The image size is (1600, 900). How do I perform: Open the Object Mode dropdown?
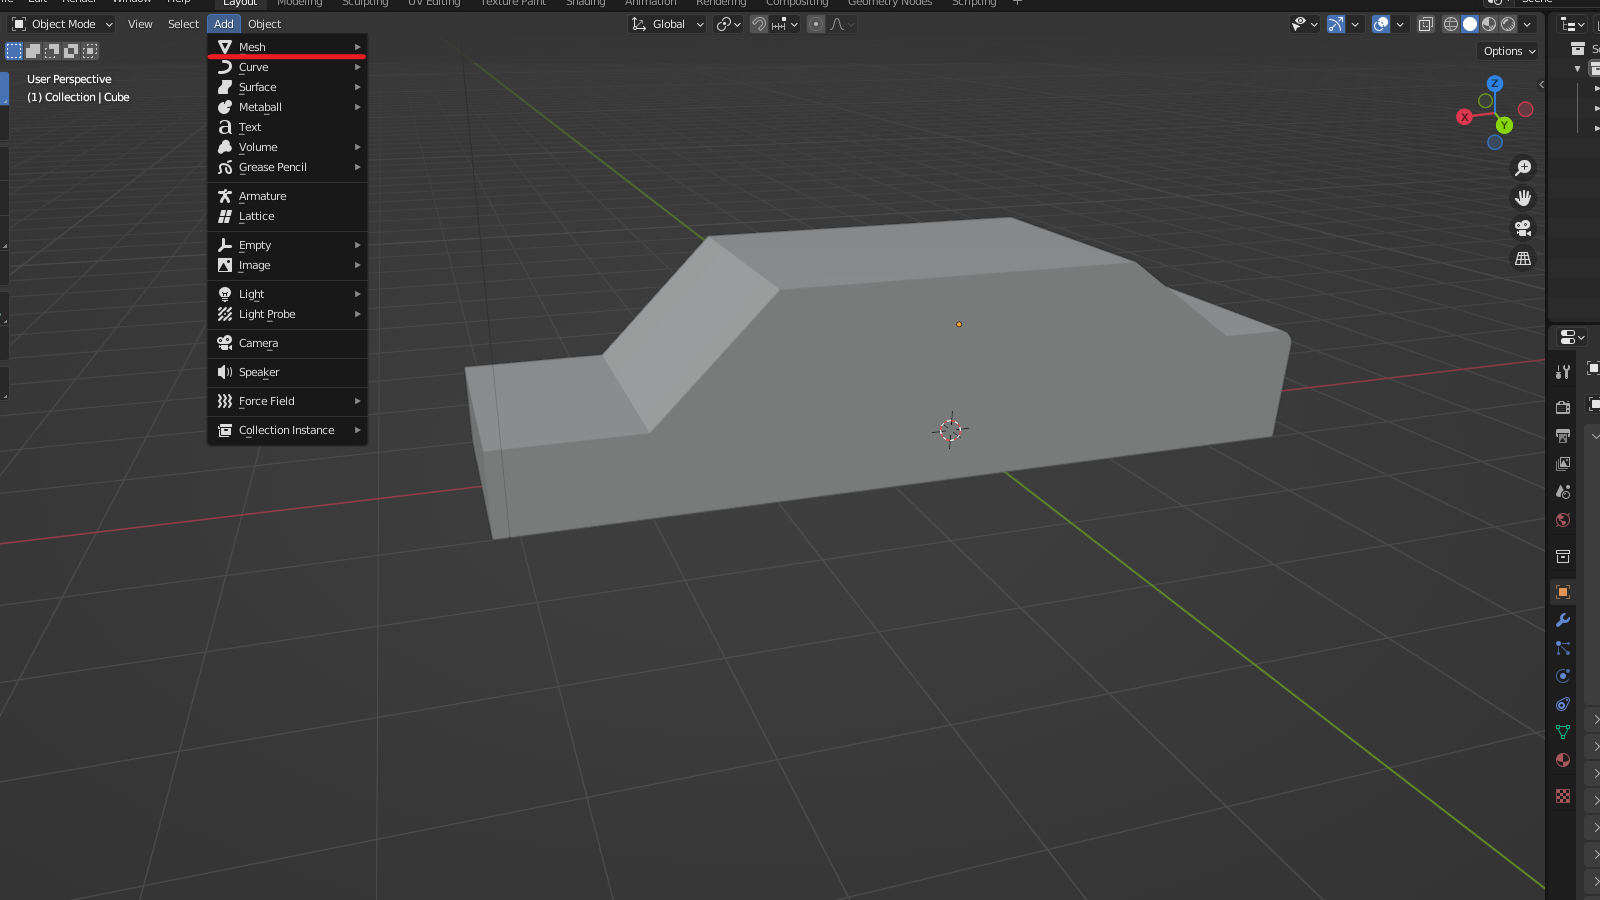(62, 24)
